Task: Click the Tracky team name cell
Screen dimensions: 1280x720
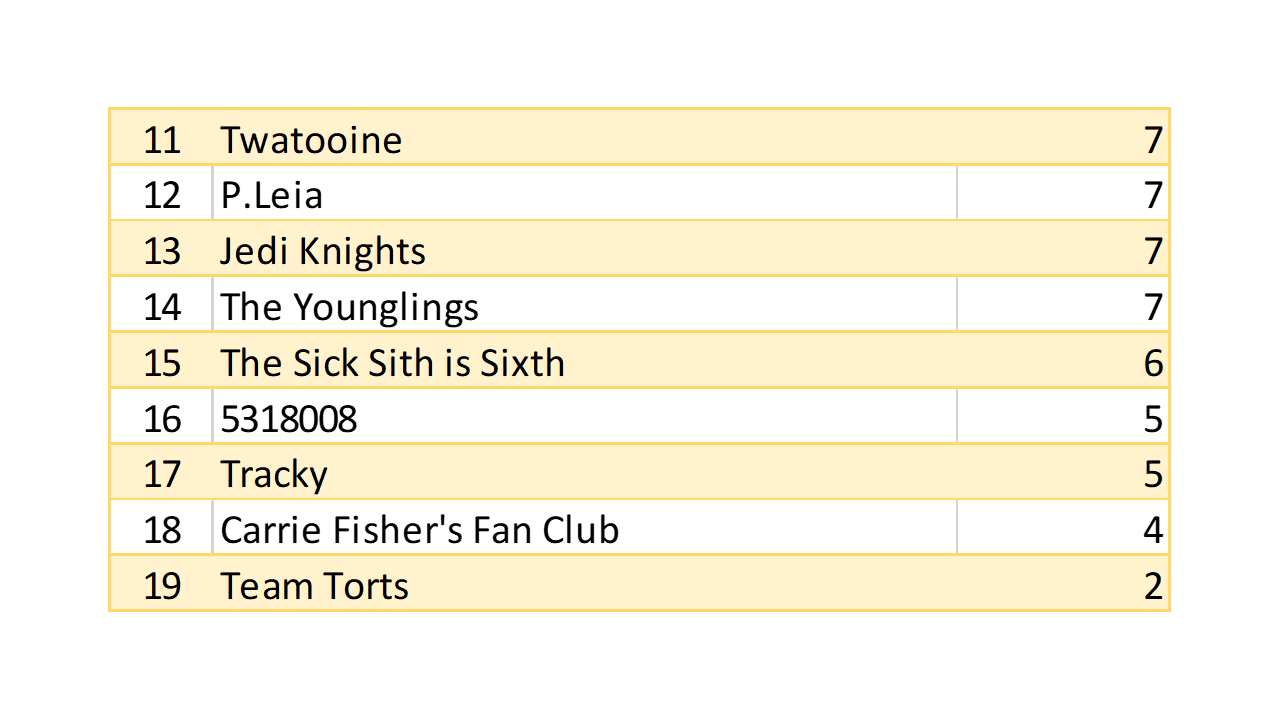Action: (274, 474)
